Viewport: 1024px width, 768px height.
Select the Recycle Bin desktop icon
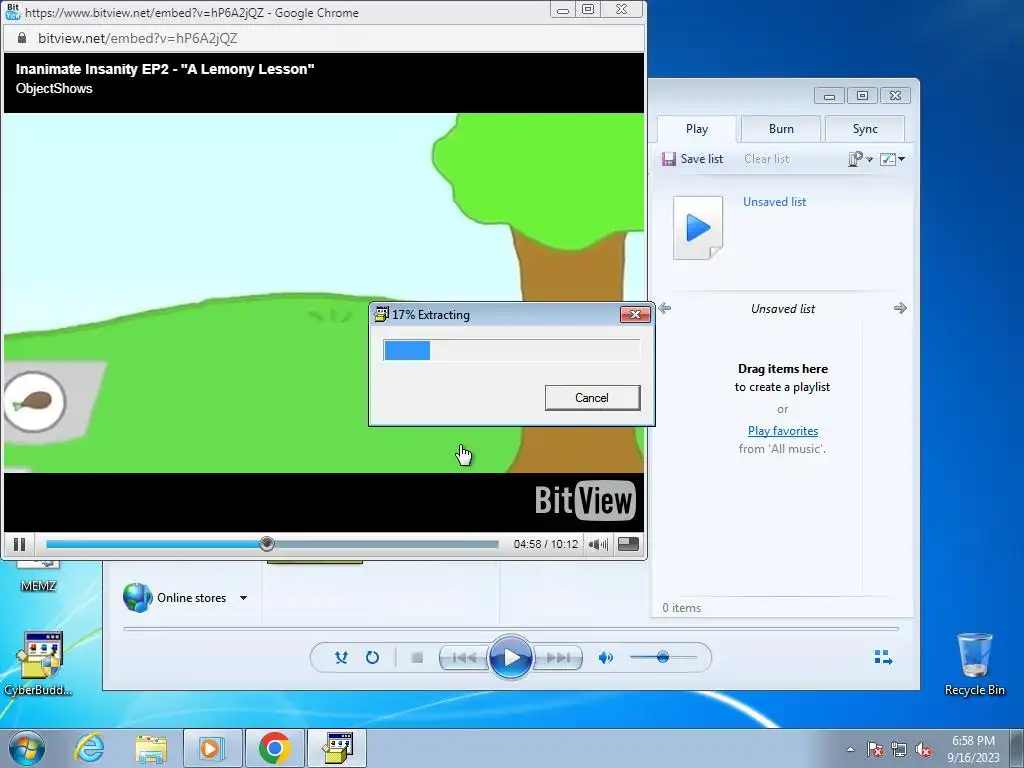(974, 664)
